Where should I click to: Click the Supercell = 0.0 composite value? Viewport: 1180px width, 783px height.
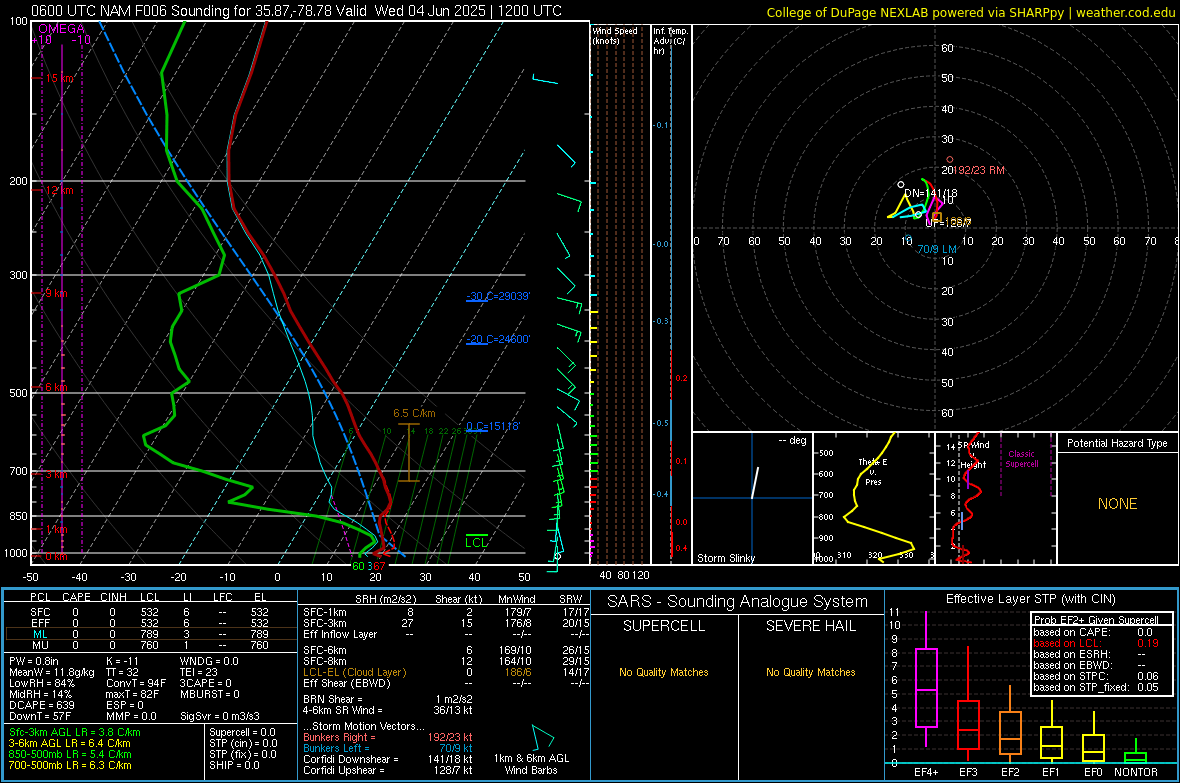[242, 732]
